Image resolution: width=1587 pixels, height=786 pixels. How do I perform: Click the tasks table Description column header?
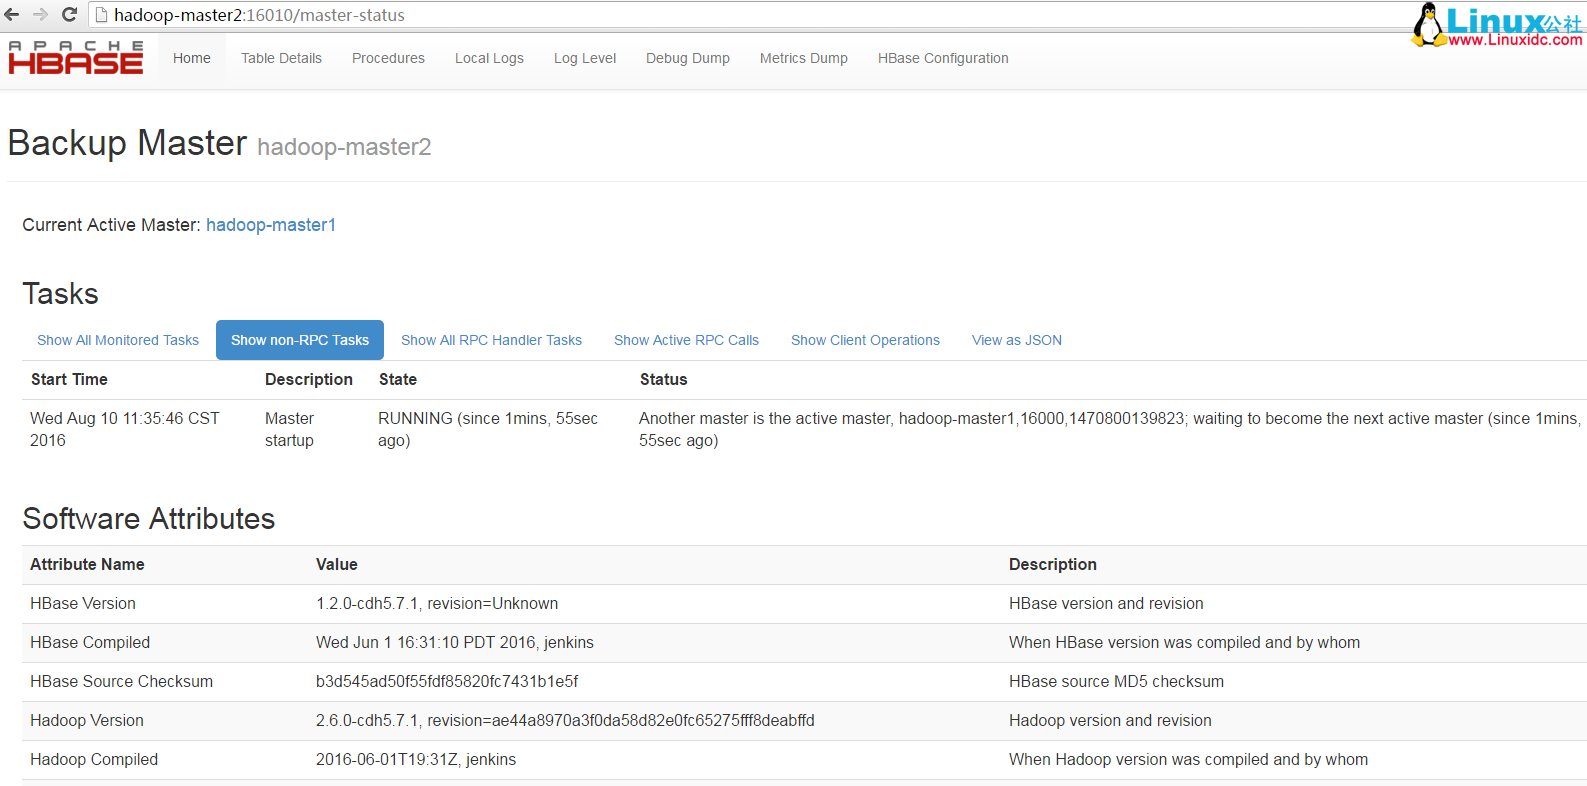pos(309,379)
